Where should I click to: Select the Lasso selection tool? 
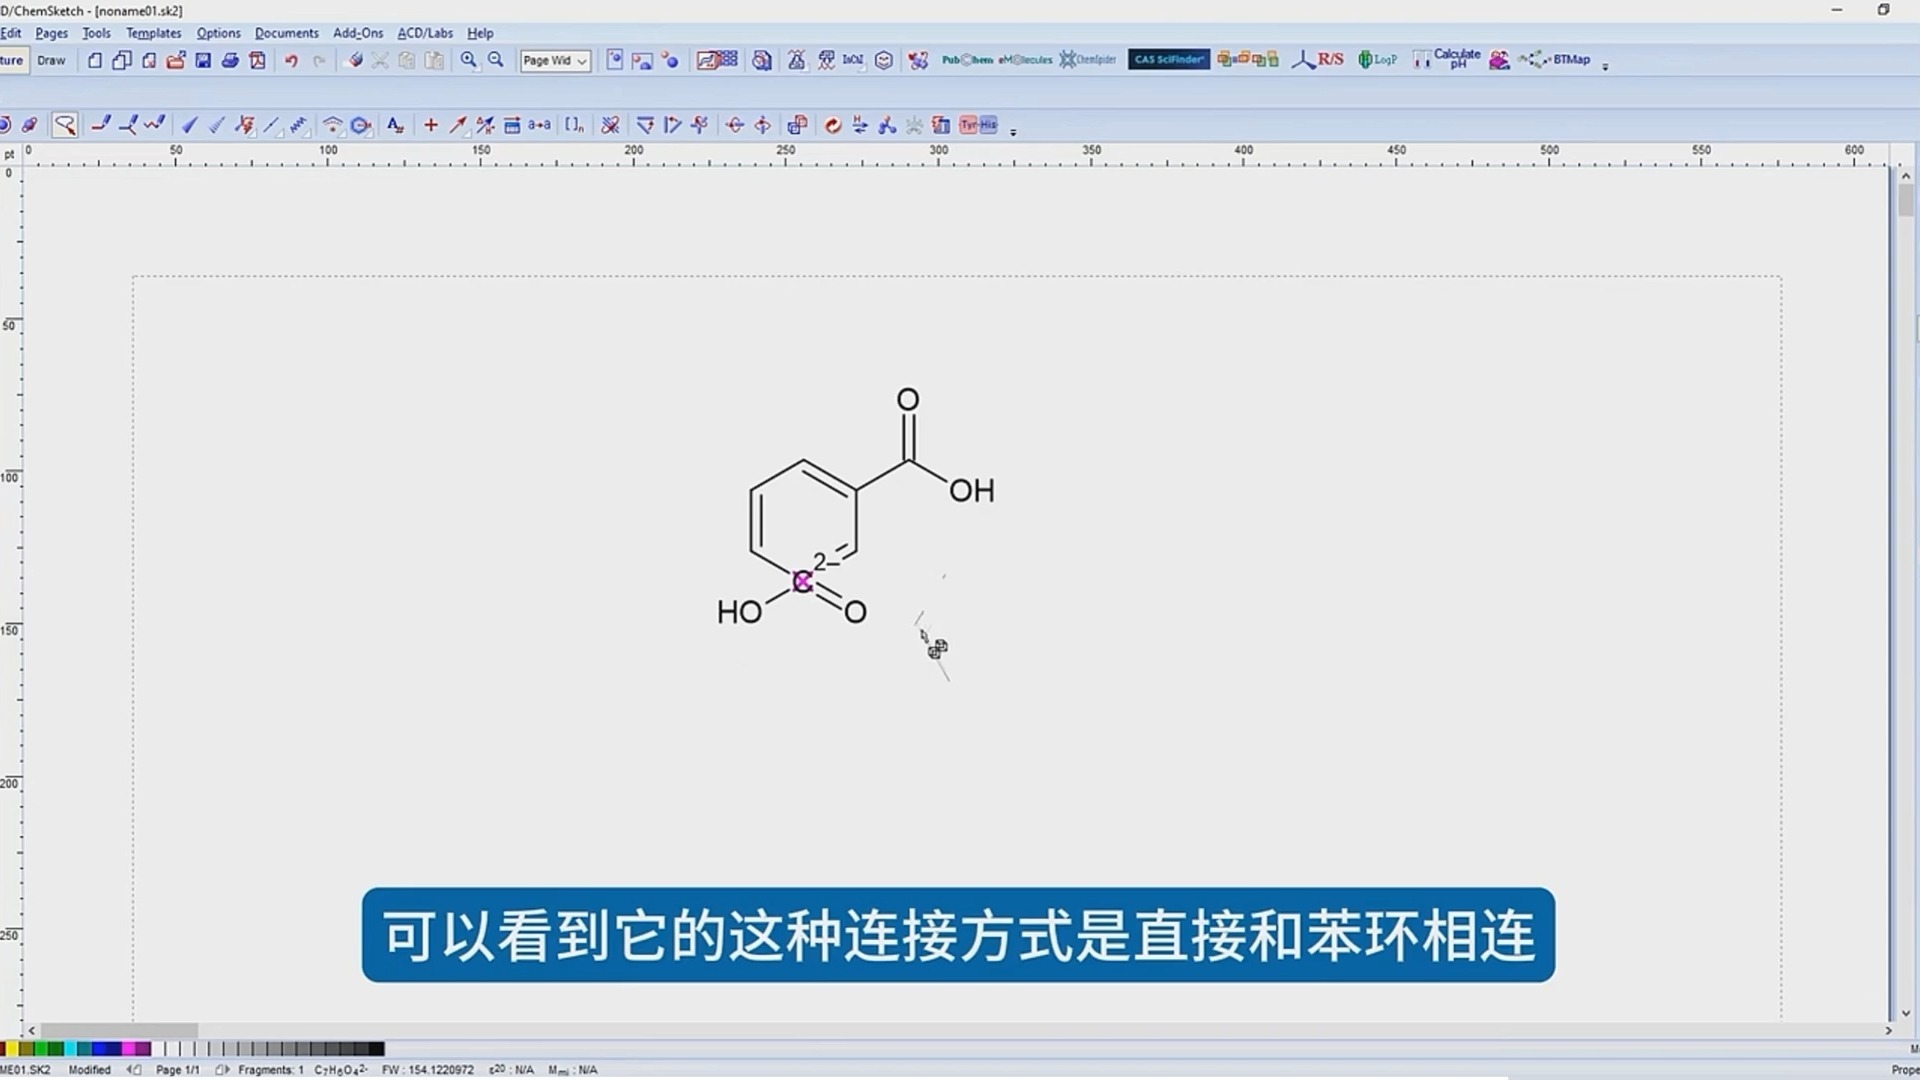point(65,125)
